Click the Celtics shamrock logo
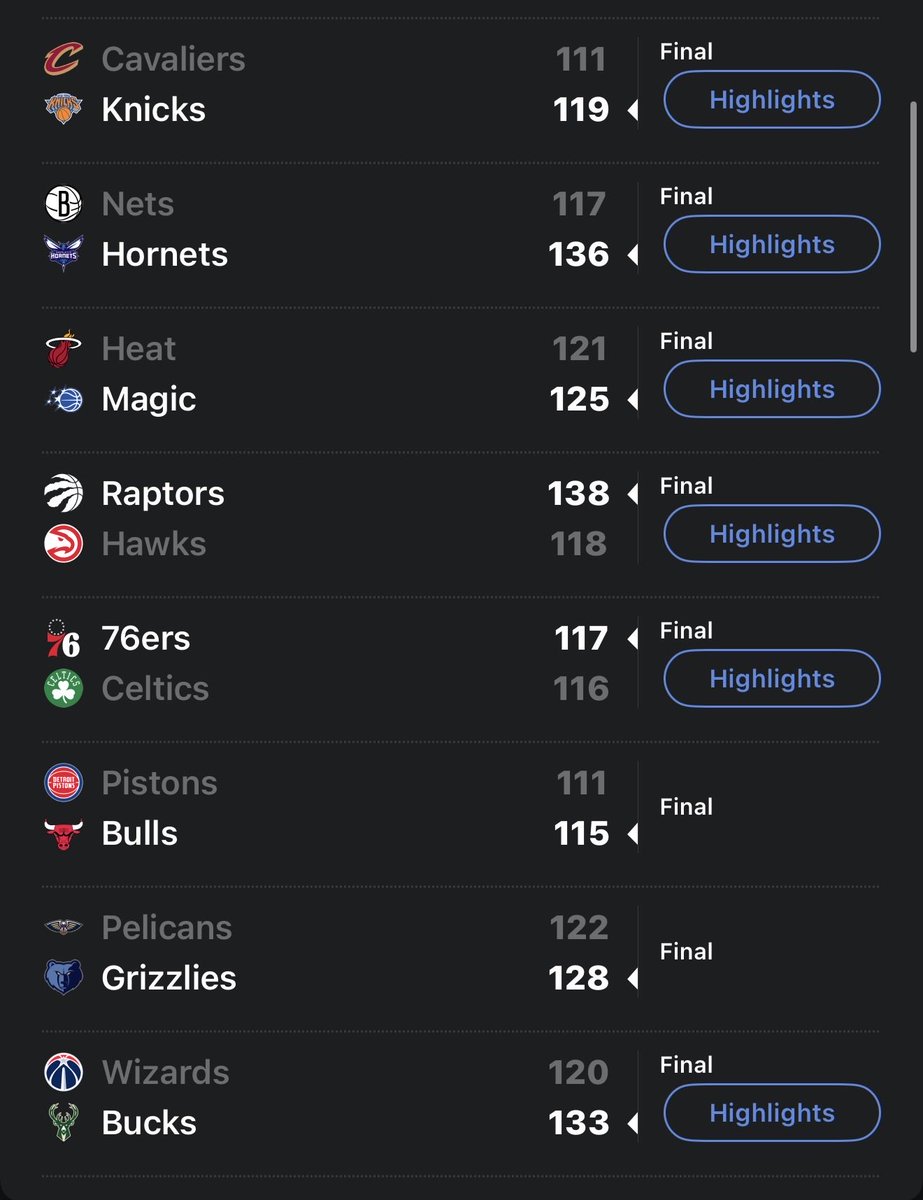Viewport: 923px width, 1200px height. click(63, 688)
